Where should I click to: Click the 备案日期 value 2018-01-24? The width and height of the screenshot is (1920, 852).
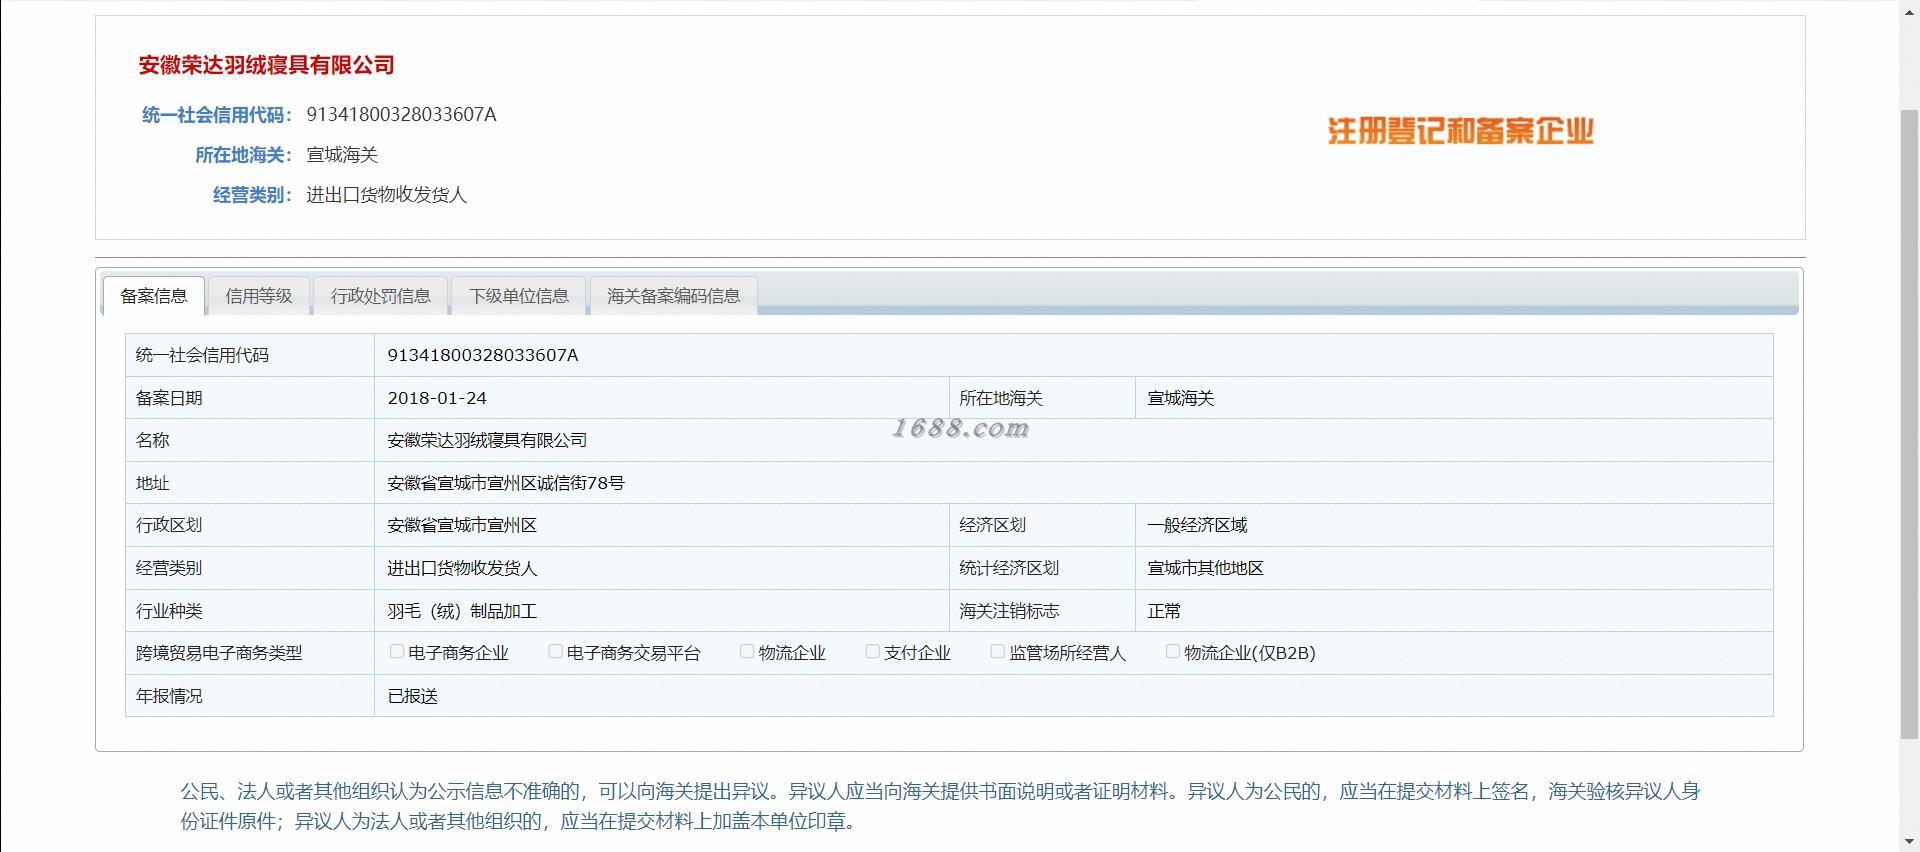[x=437, y=398]
